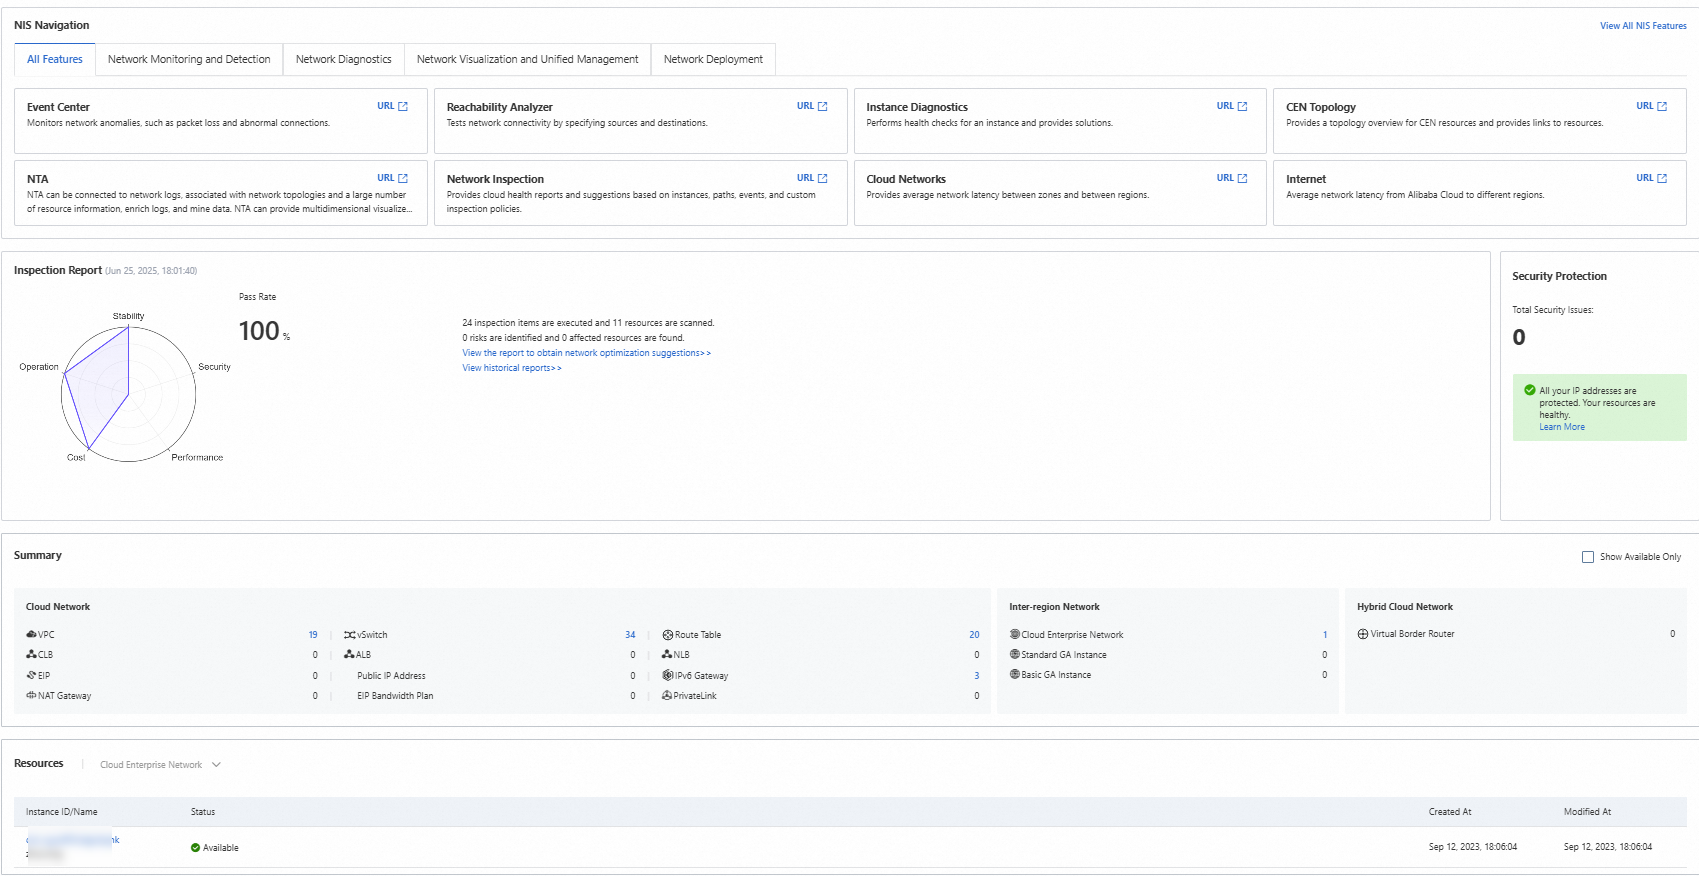Image resolution: width=1699 pixels, height=876 pixels.
Task: Click the Virtual Border Router icon
Action: 1363,634
